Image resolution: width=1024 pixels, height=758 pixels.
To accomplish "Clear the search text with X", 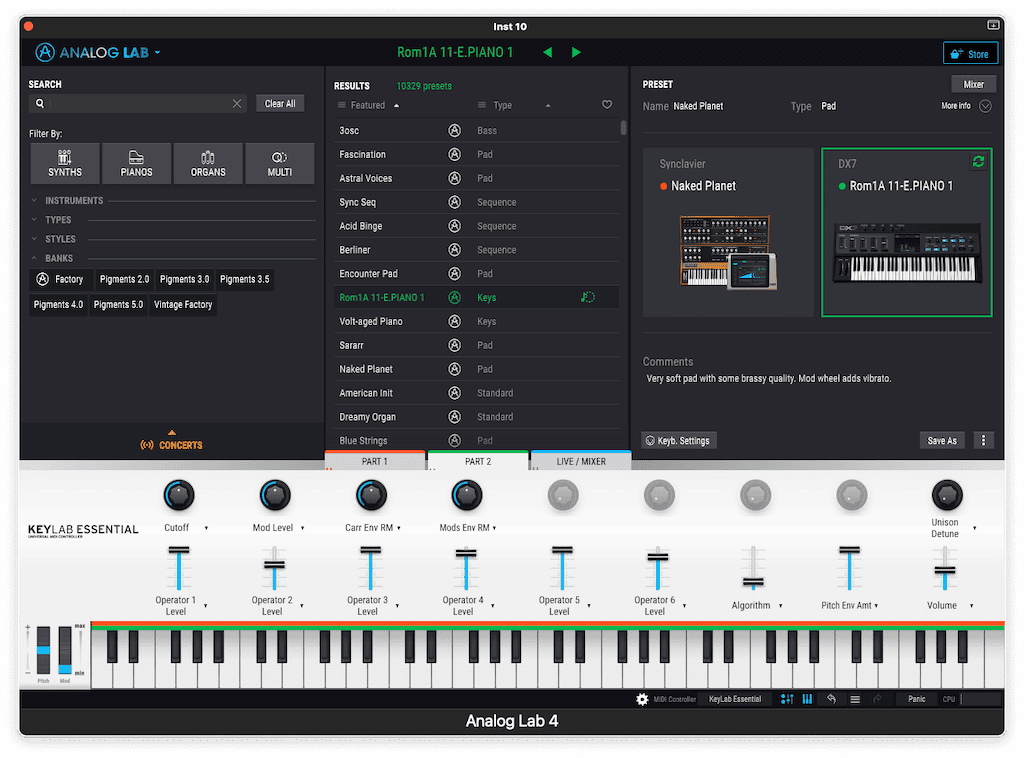I will point(237,103).
